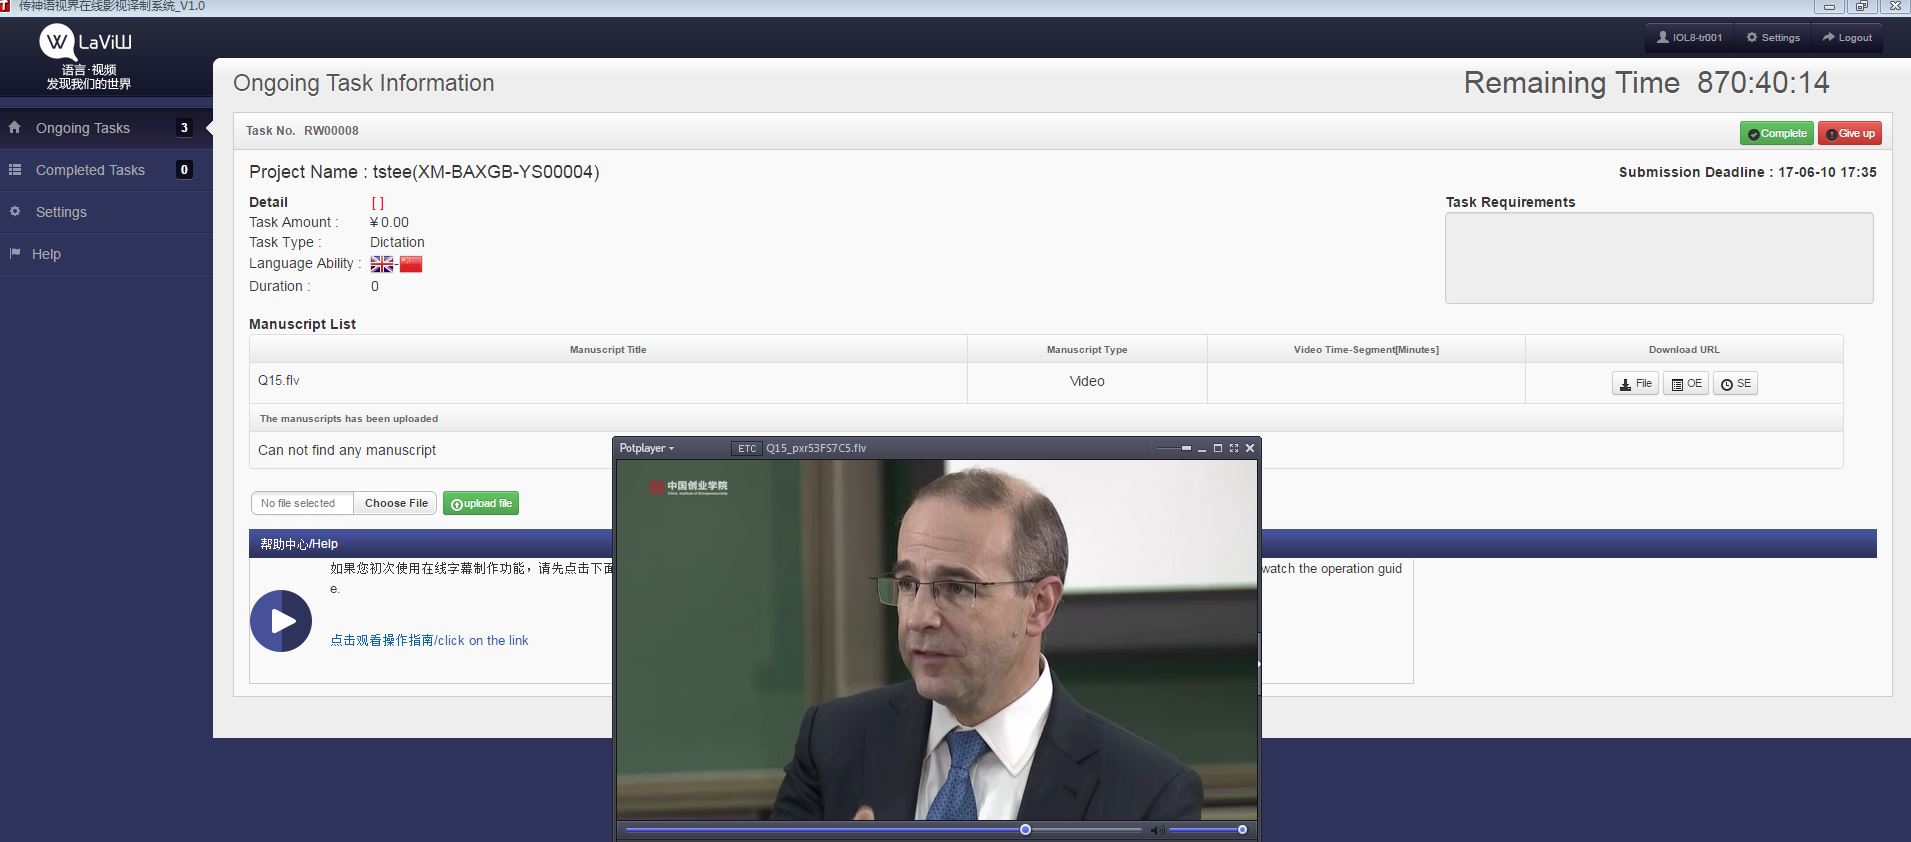Open Help in the left sidebar
This screenshot has height=842, width=1911.
(x=46, y=254)
